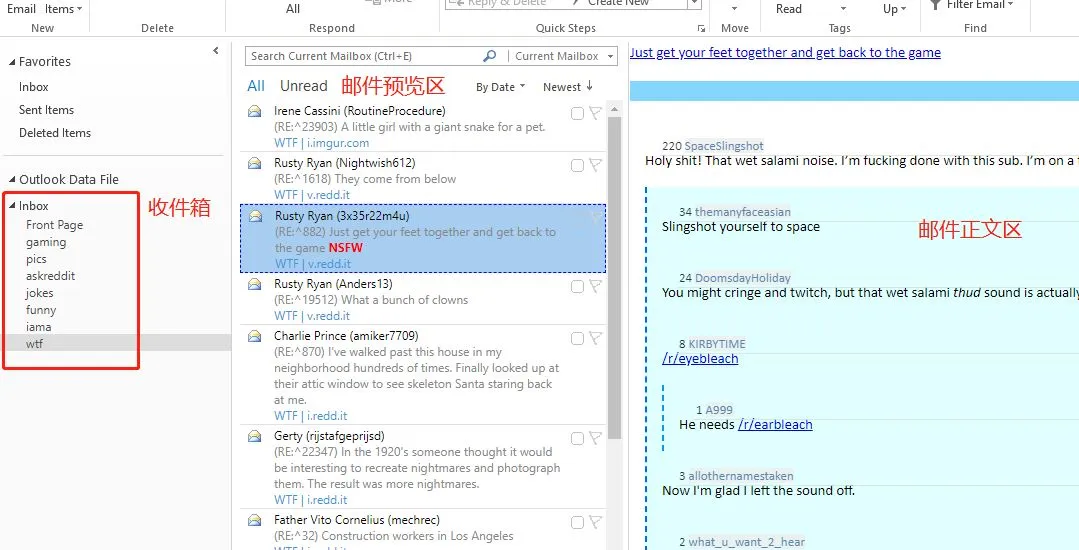The image size is (1079, 550).
Task: Select 'They come from below' message text
Action: coord(395,179)
